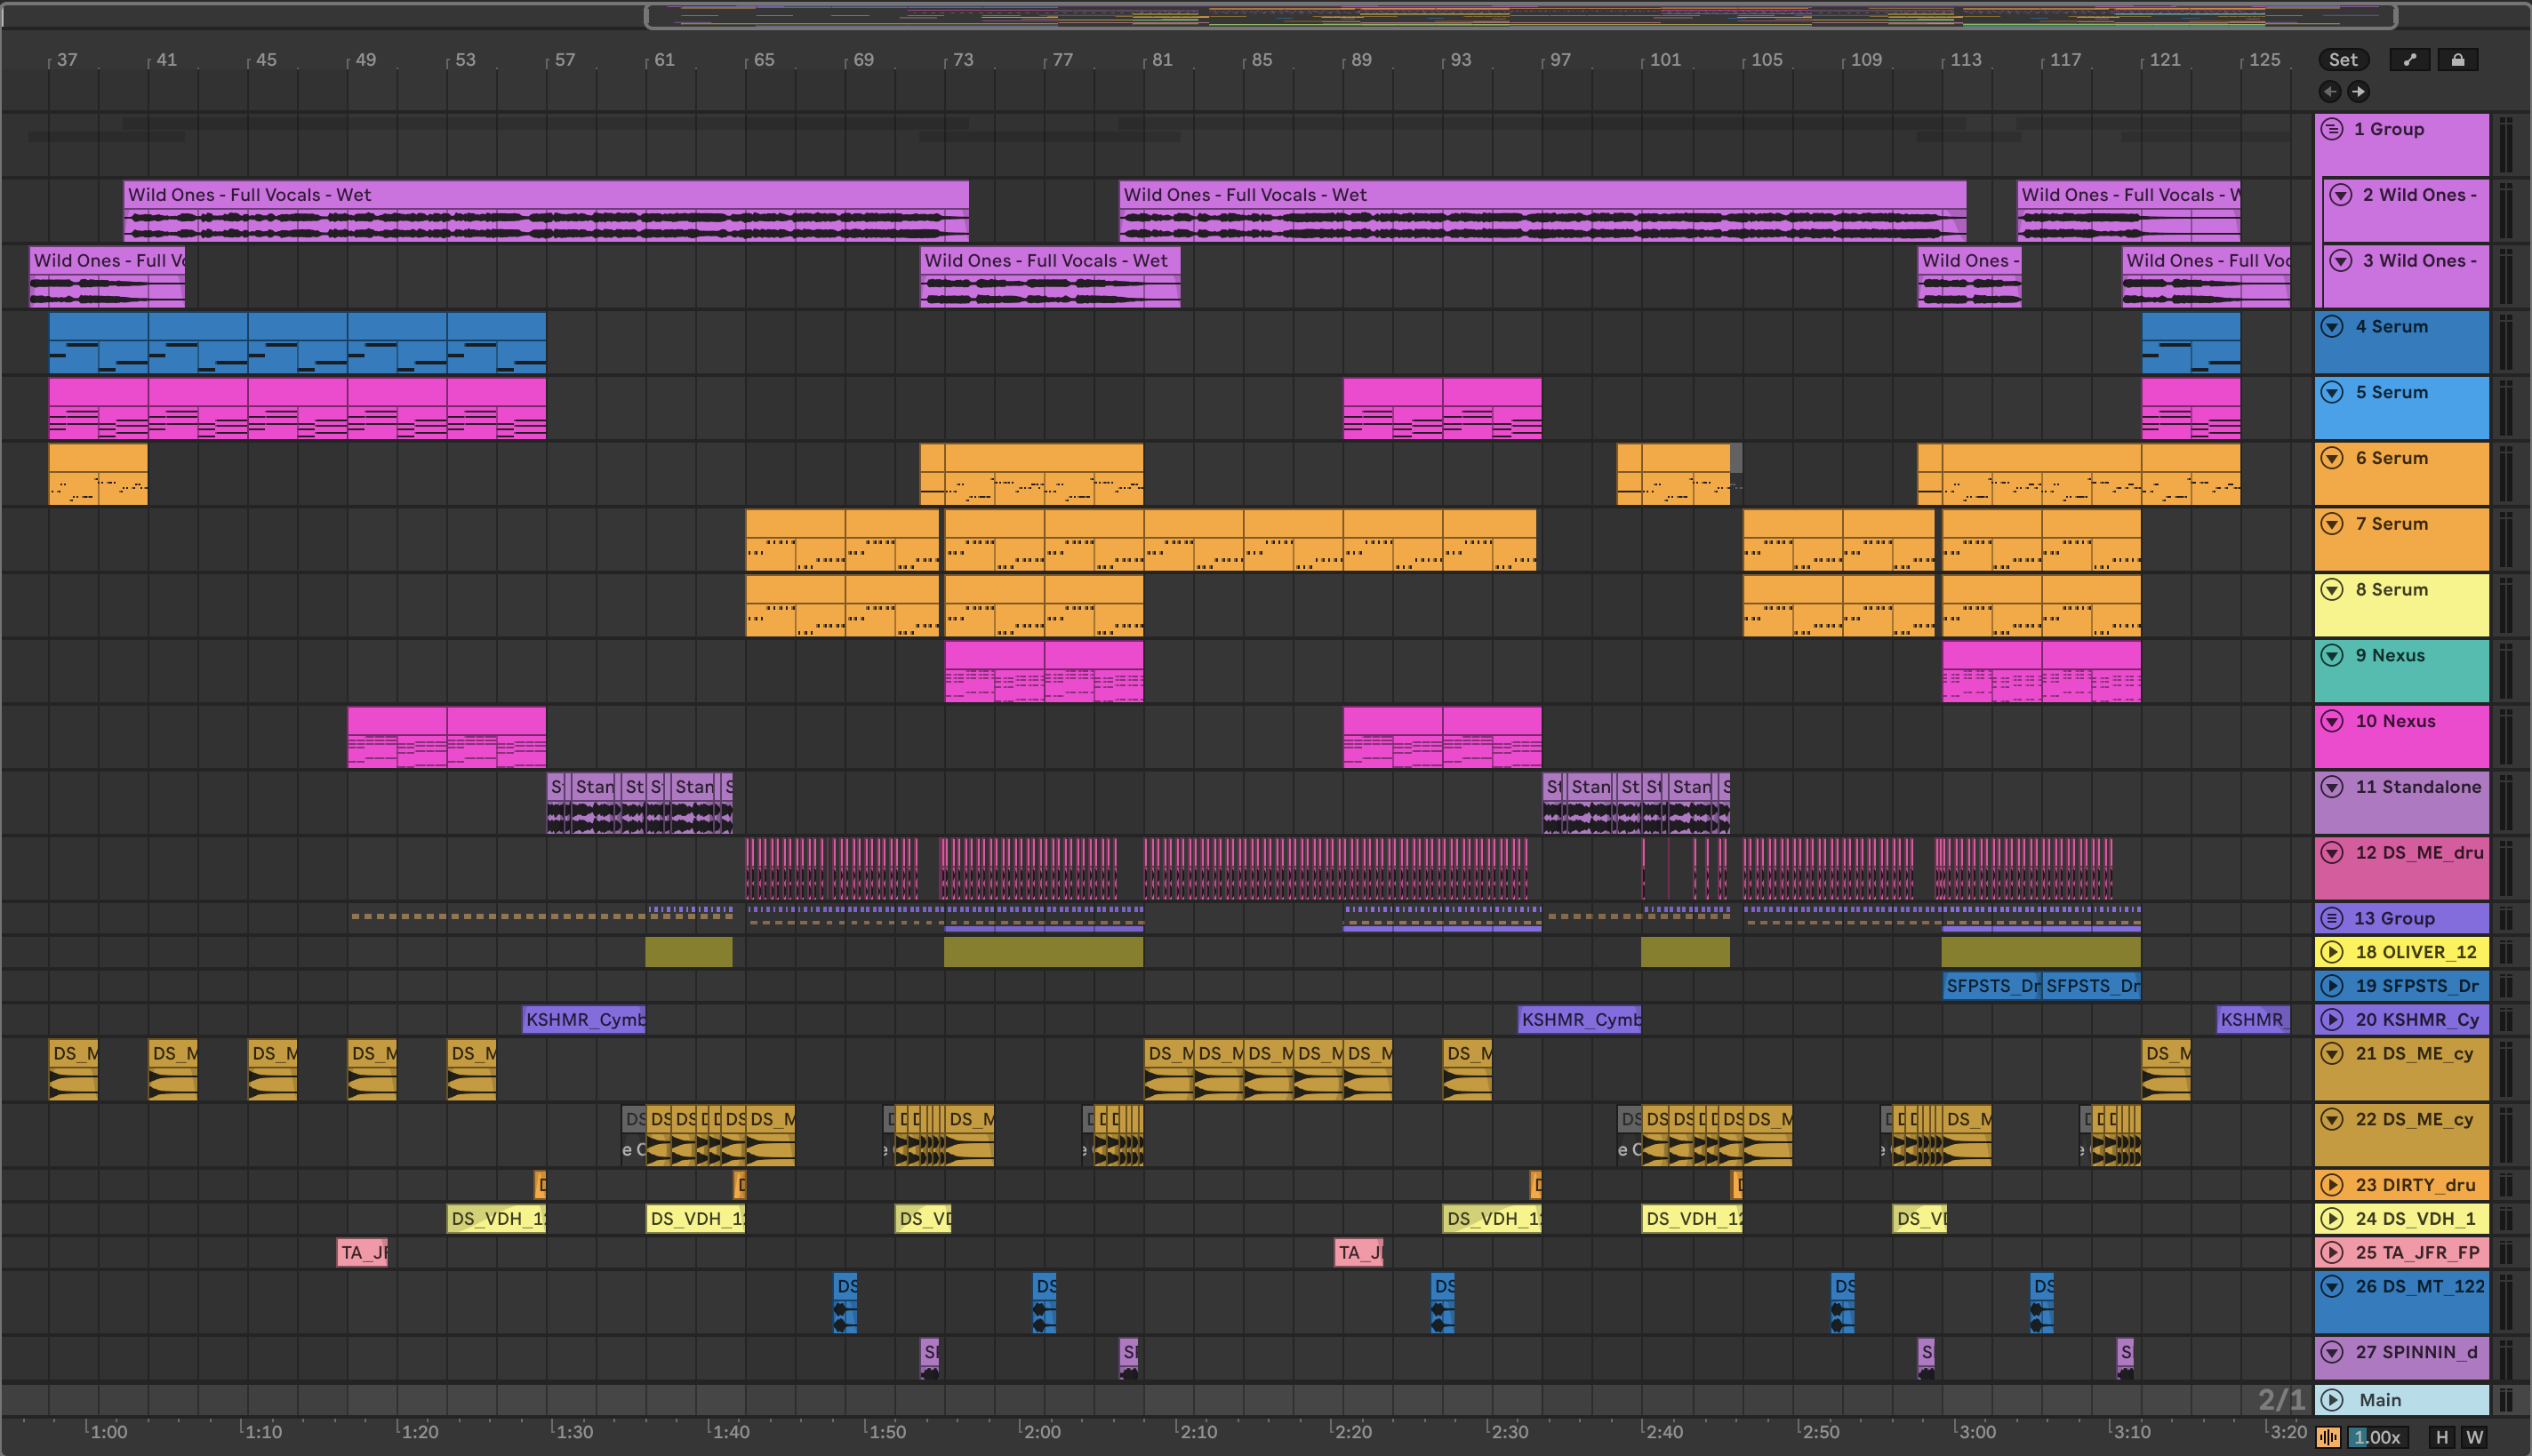The image size is (2532, 1456).
Task: Click play icon on 20 KSHMR_Cy track
Action: point(2332,1020)
